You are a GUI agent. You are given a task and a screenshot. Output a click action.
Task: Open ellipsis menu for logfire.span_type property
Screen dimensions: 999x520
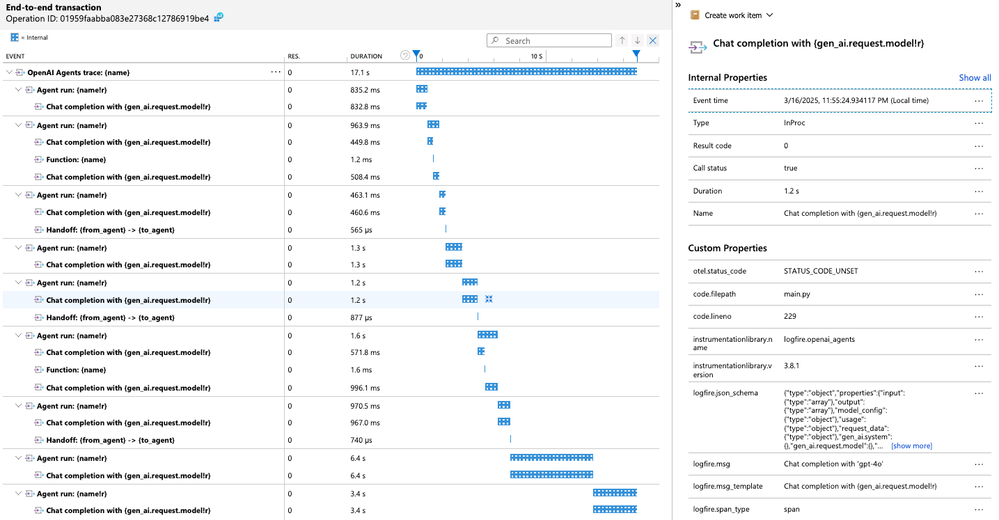[979, 509]
